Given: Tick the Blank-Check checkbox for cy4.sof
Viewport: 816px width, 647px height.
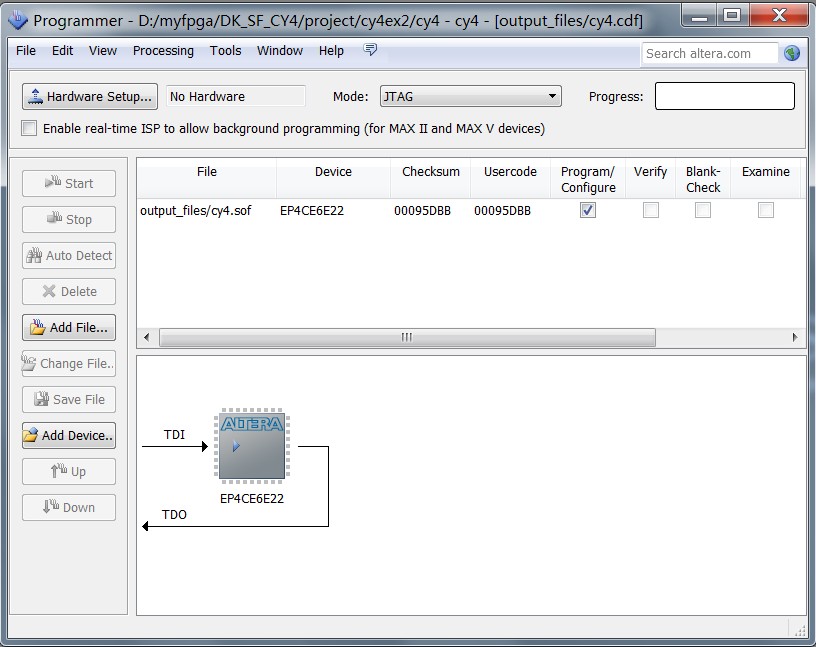Looking at the screenshot, I should point(703,210).
